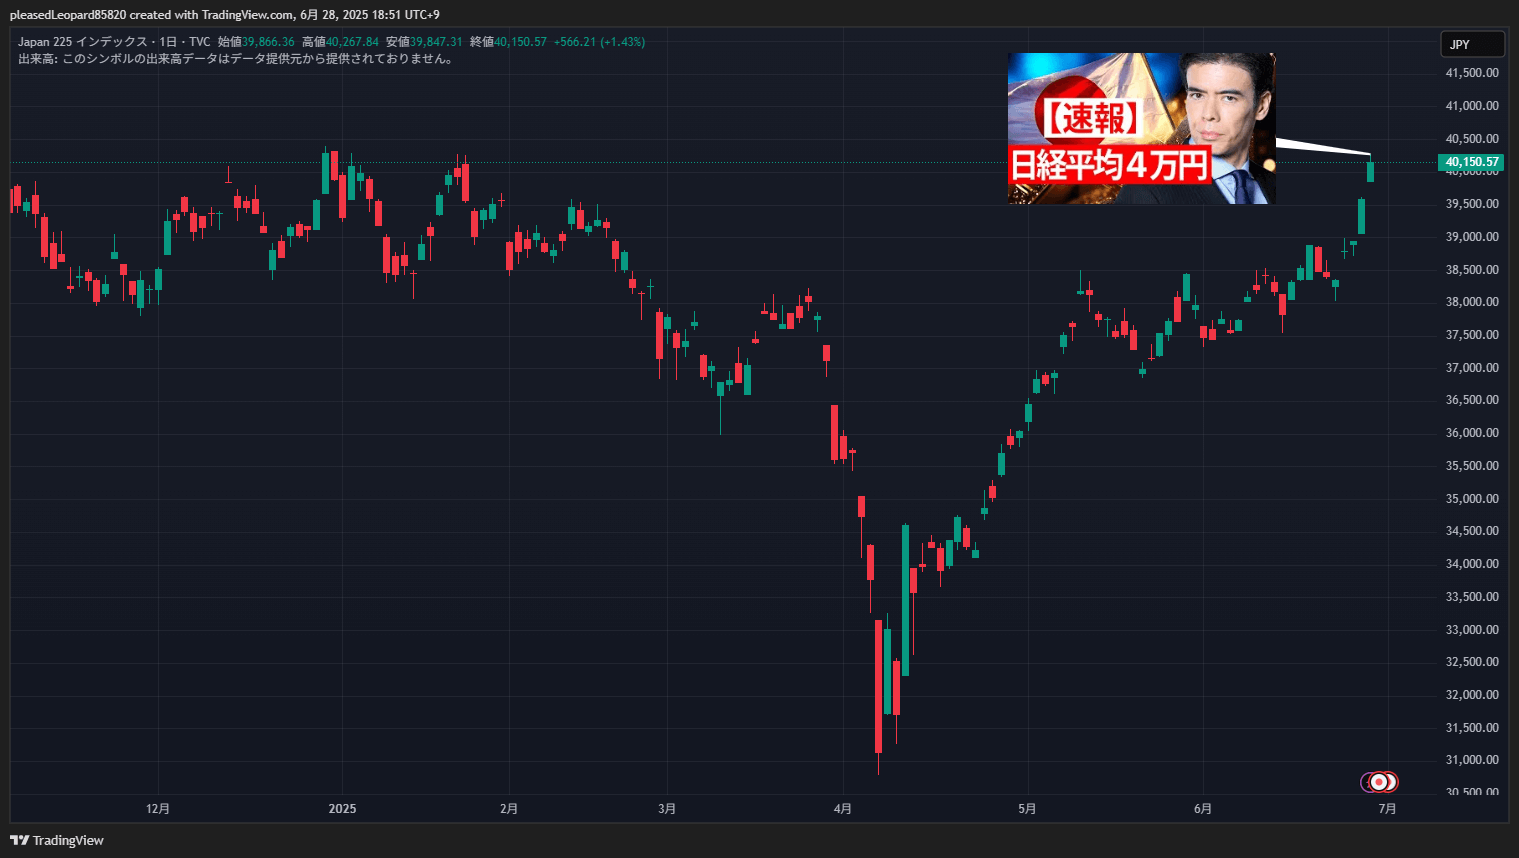
Task: Select the 2025 label on the time axis
Action: click(x=342, y=808)
